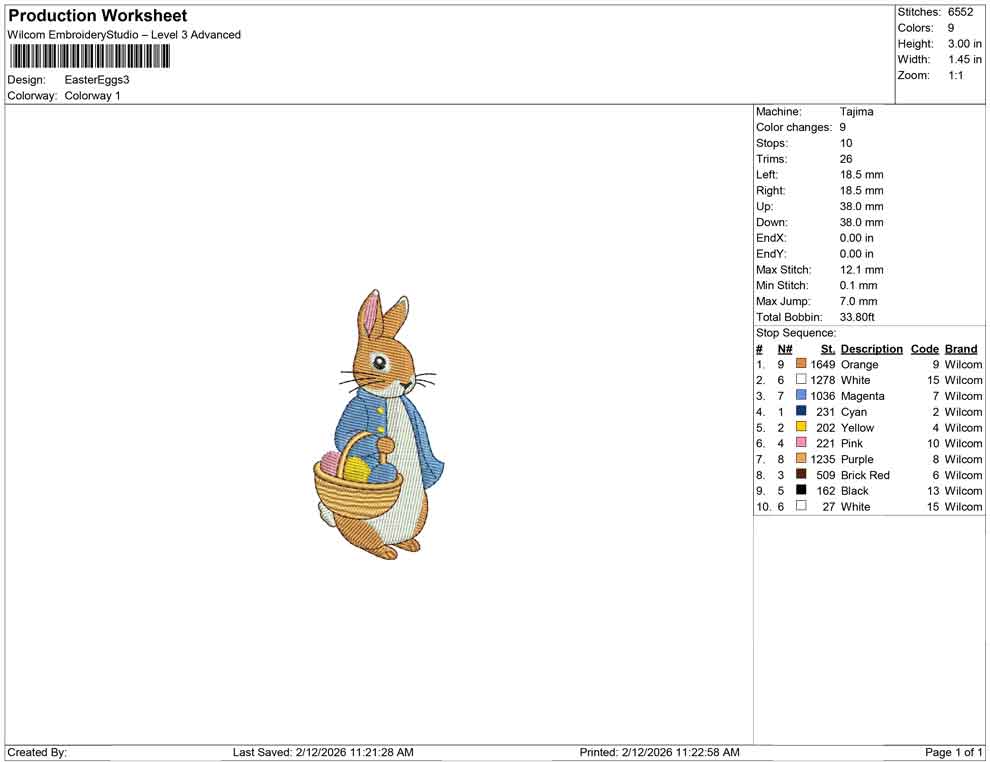990x762 pixels.
Task: Click the Black color swatch
Action: (x=801, y=490)
